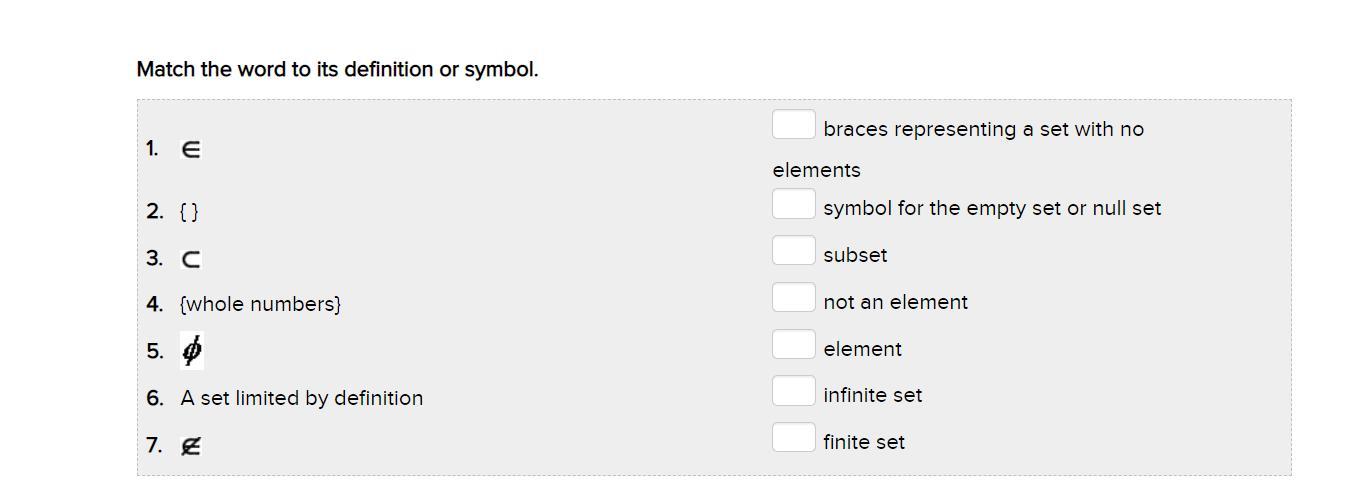Click the answer box next to 'subset'
Screen dimensions: 1358x501
coord(793,251)
